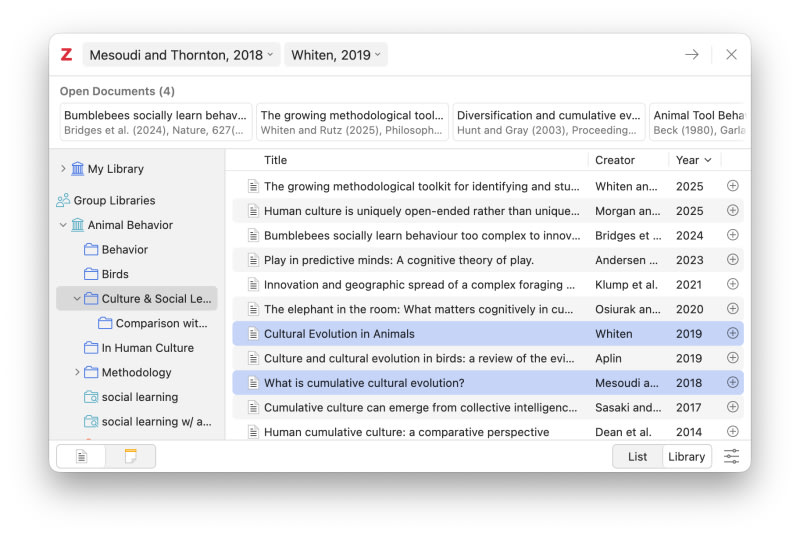Click the Zotero Z logo icon
800x537 pixels.
pos(66,55)
